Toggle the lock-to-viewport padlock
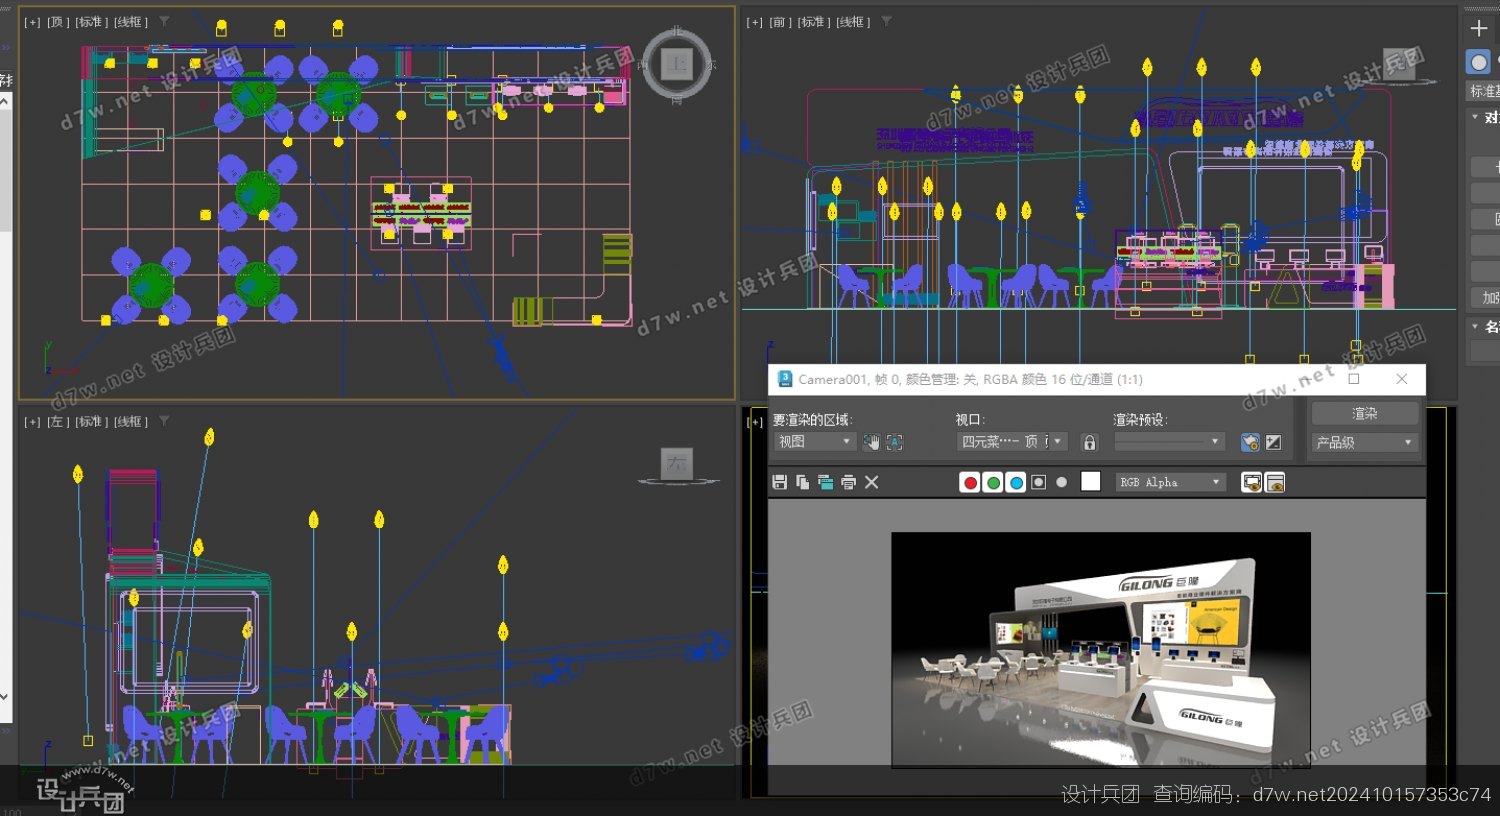 (1090, 442)
